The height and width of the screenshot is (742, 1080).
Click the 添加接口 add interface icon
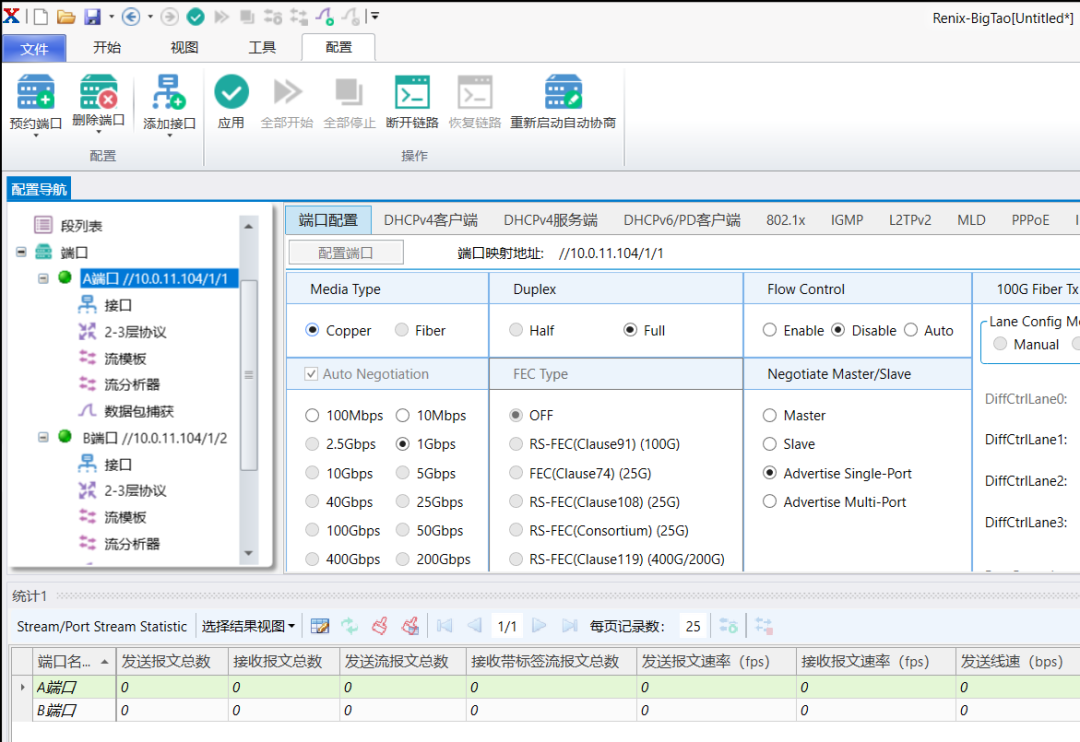[x=169, y=93]
